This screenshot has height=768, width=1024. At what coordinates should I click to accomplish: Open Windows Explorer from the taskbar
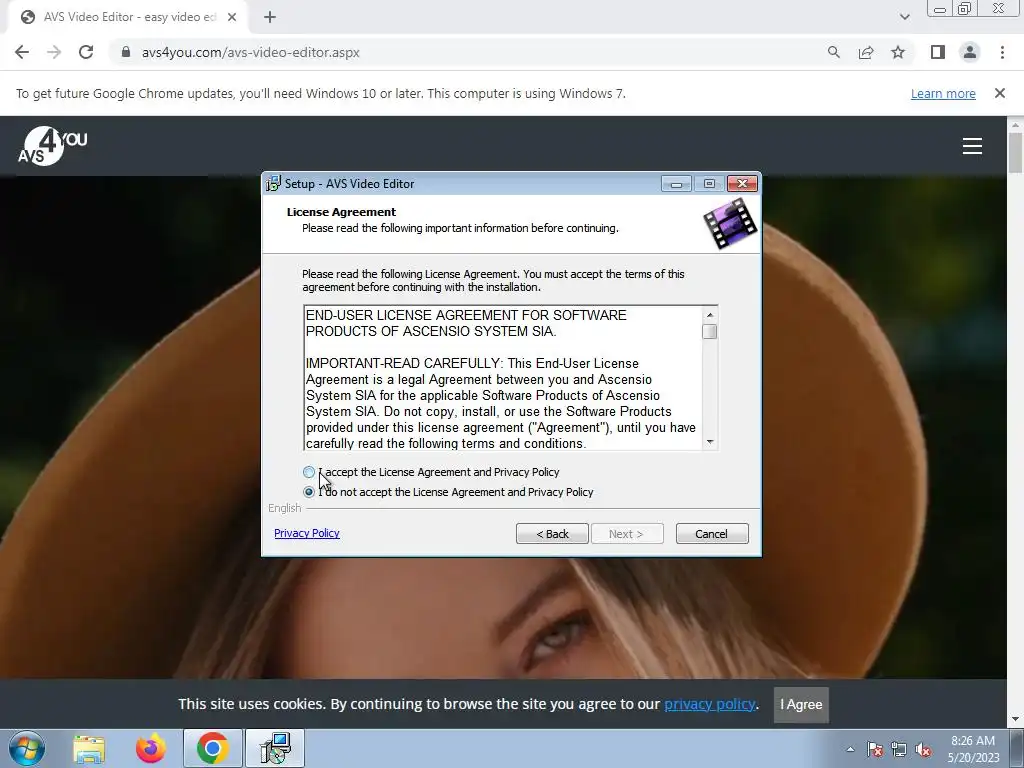(89, 748)
